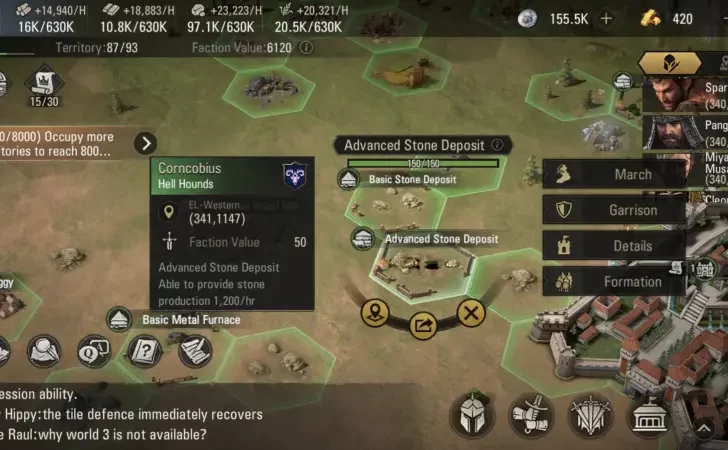Expand the occupy territories quest arrow

pos(145,143)
